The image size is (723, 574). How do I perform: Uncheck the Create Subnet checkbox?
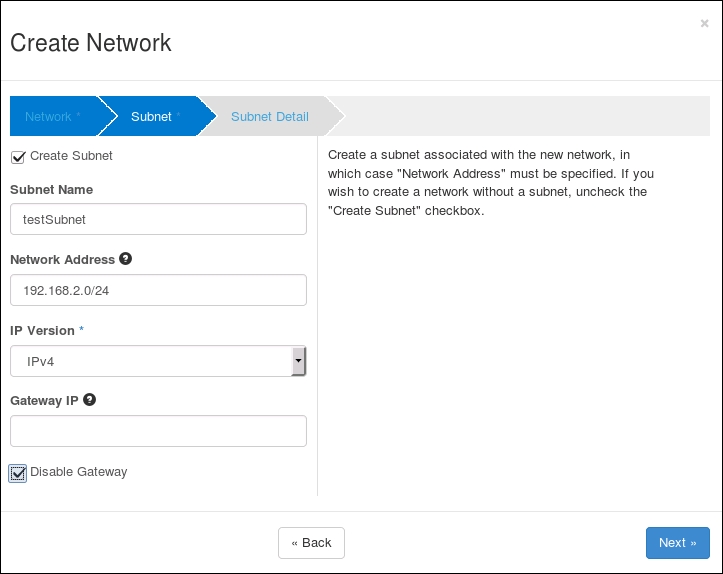pyautogui.click(x=17, y=157)
